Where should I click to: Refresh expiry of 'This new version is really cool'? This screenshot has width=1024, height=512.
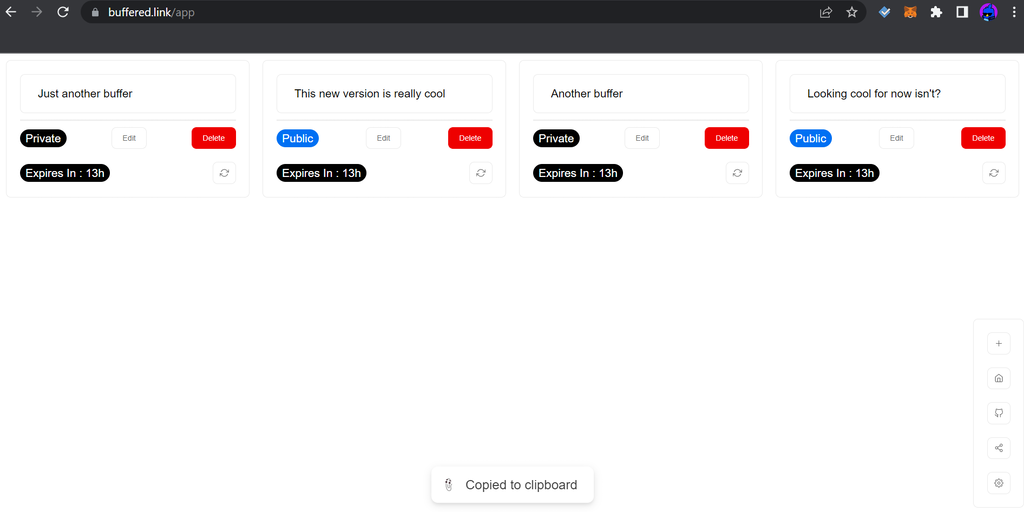(481, 173)
